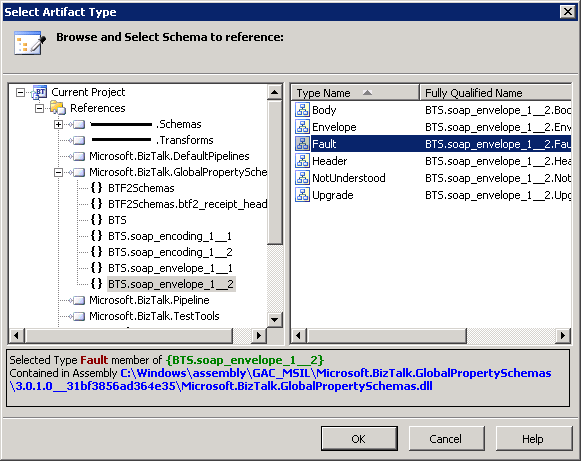The height and width of the screenshot is (461, 581).
Task: Select the Body type row
Action: tap(432, 110)
